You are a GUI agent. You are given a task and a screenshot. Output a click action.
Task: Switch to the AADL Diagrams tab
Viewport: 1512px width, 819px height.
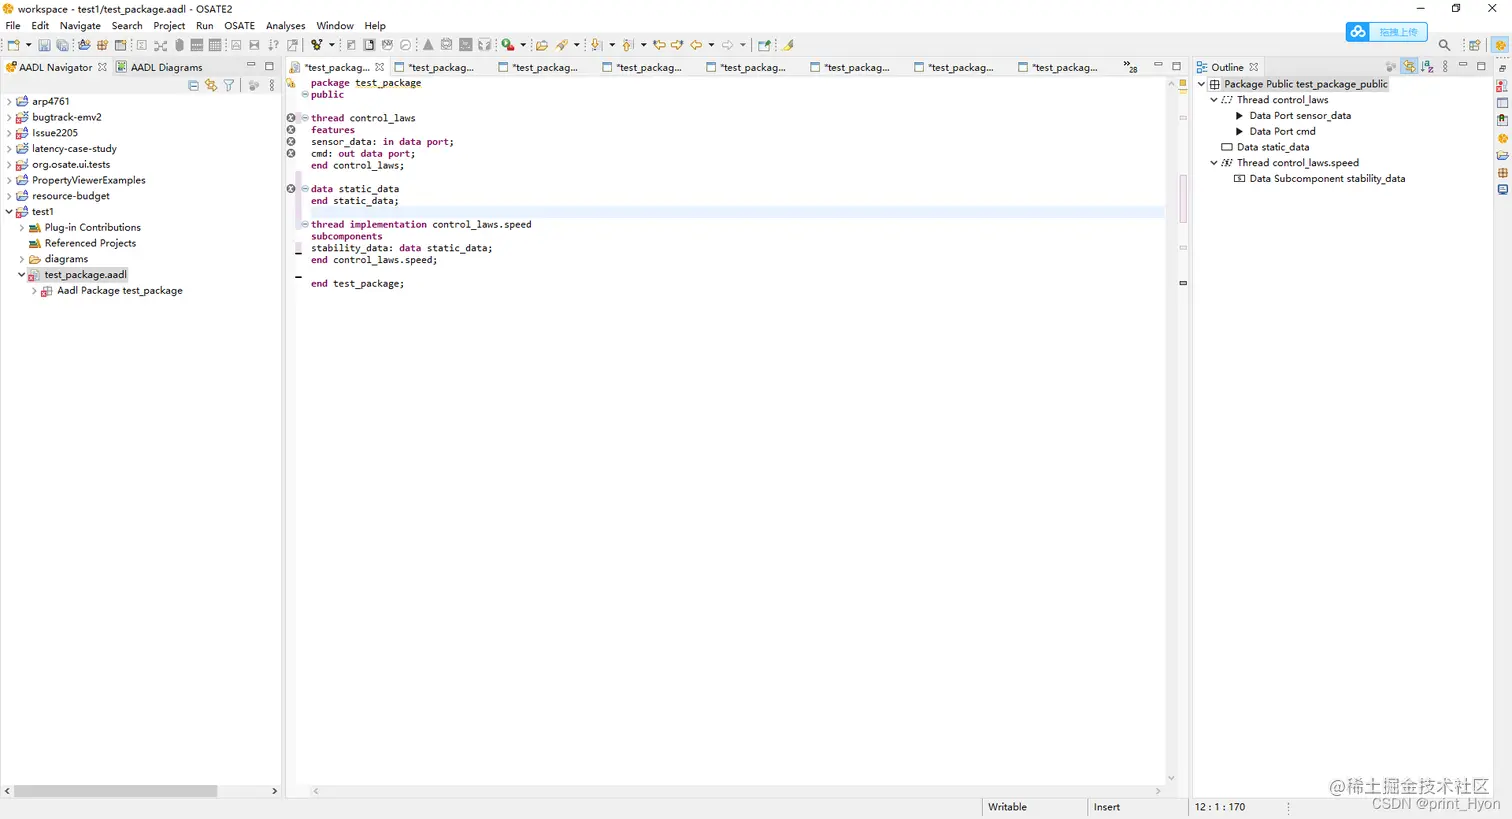(159, 67)
